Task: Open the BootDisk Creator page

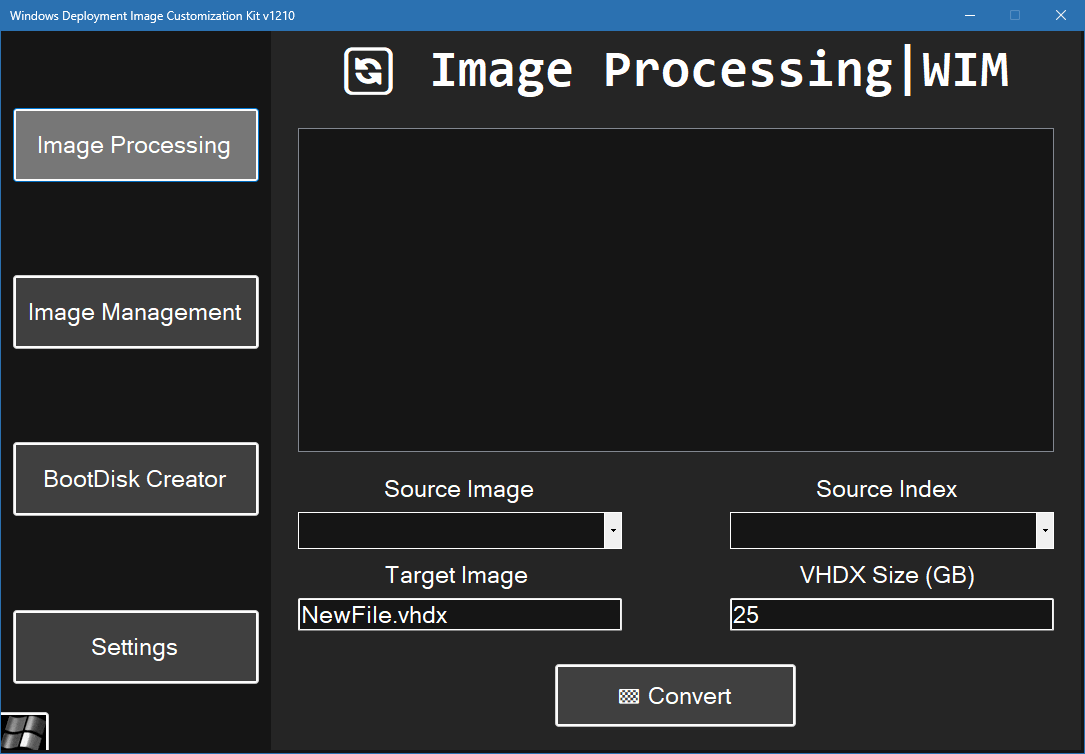Action: [136, 479]
